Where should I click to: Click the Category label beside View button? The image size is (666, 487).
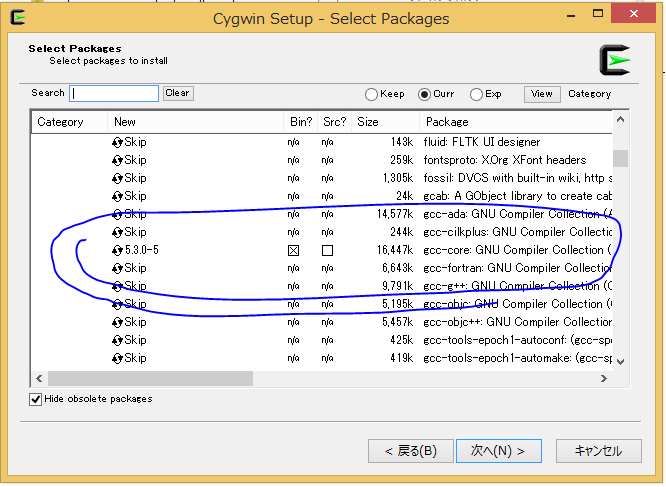pyautogui.click(x=590, y=94)
